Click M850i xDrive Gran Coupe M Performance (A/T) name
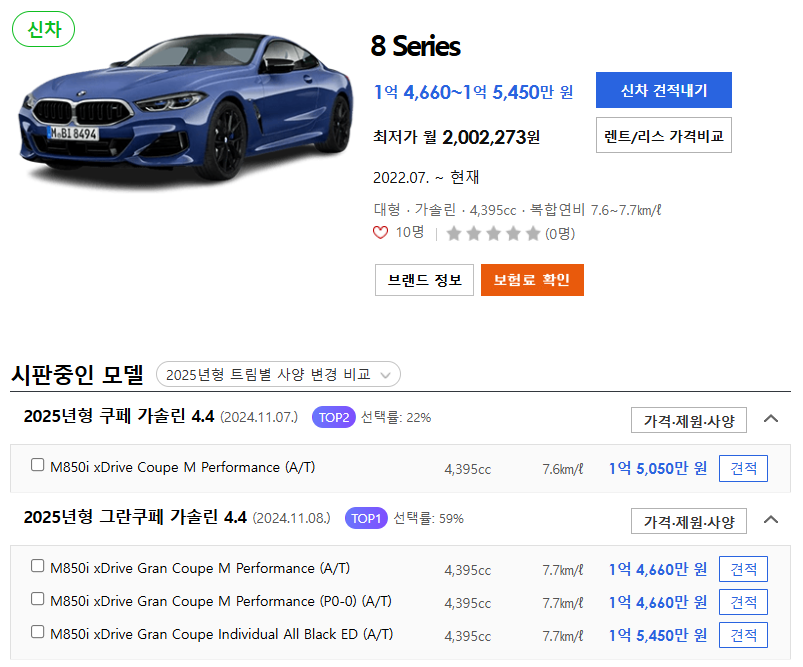 tap(200, 568)
